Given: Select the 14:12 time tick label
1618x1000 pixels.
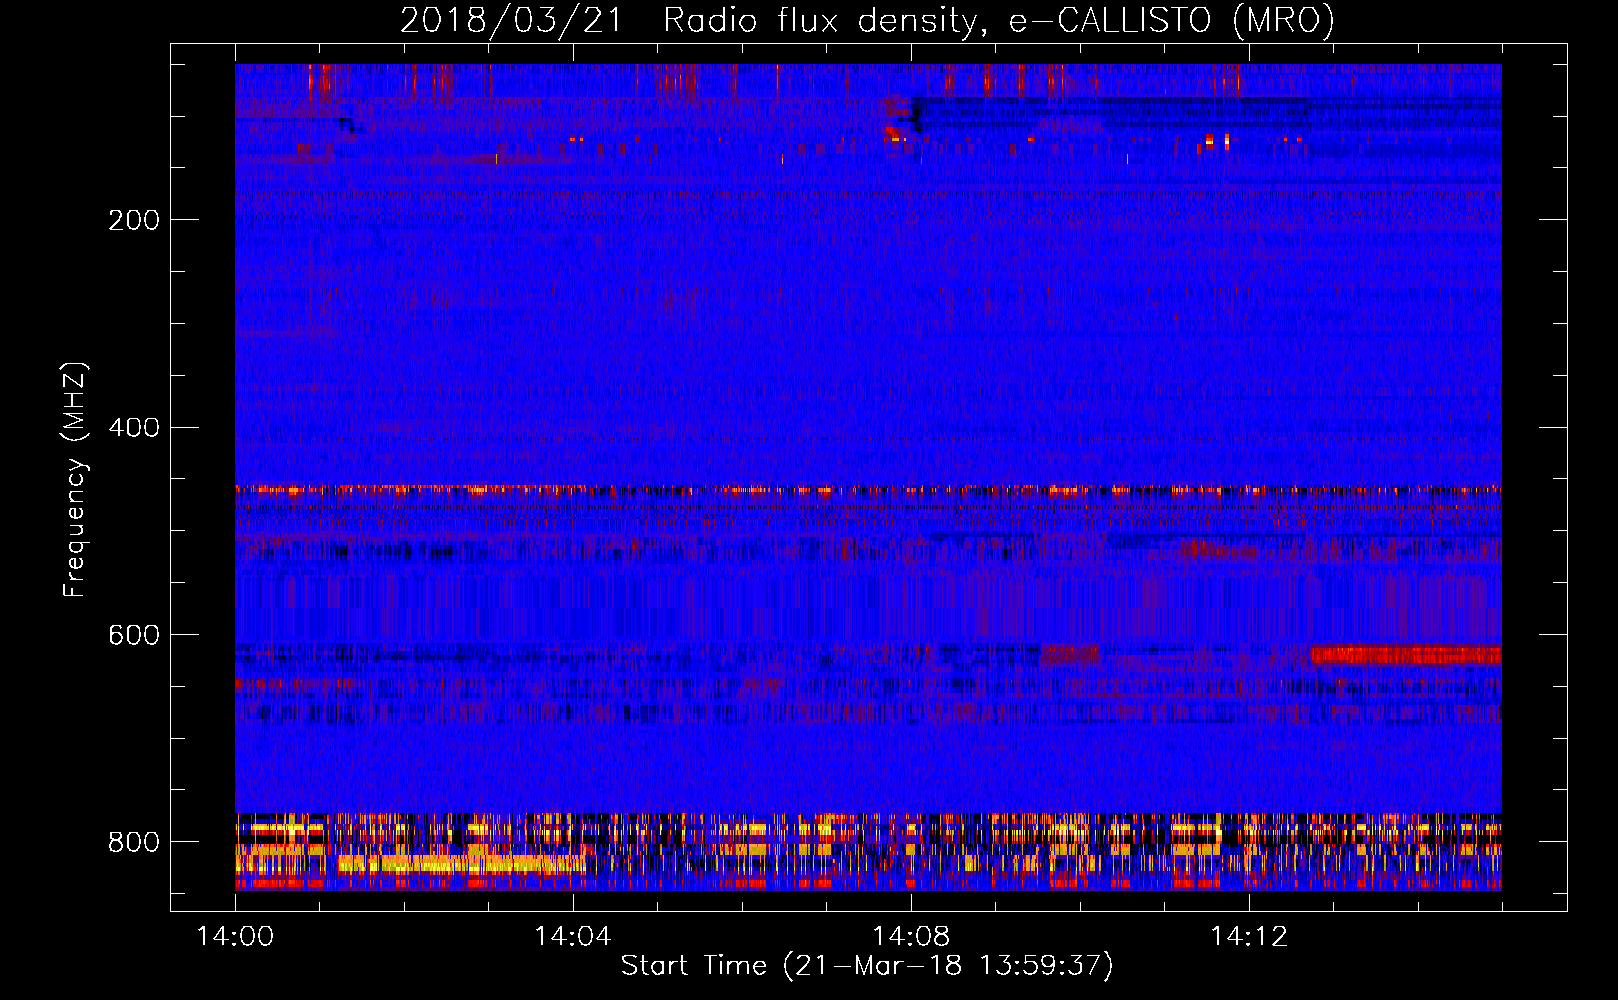Looking at the screenshot, I should click(1249, 936).
